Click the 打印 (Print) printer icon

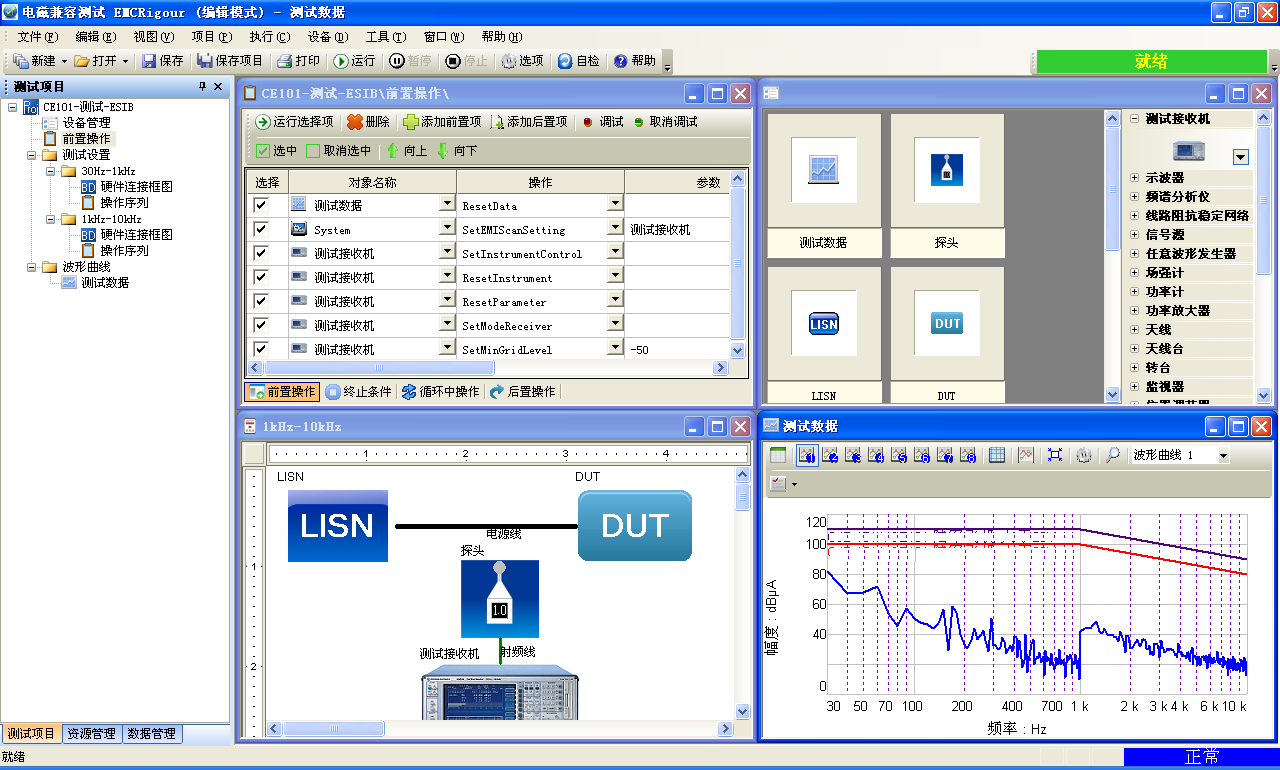tap(284, 61)
